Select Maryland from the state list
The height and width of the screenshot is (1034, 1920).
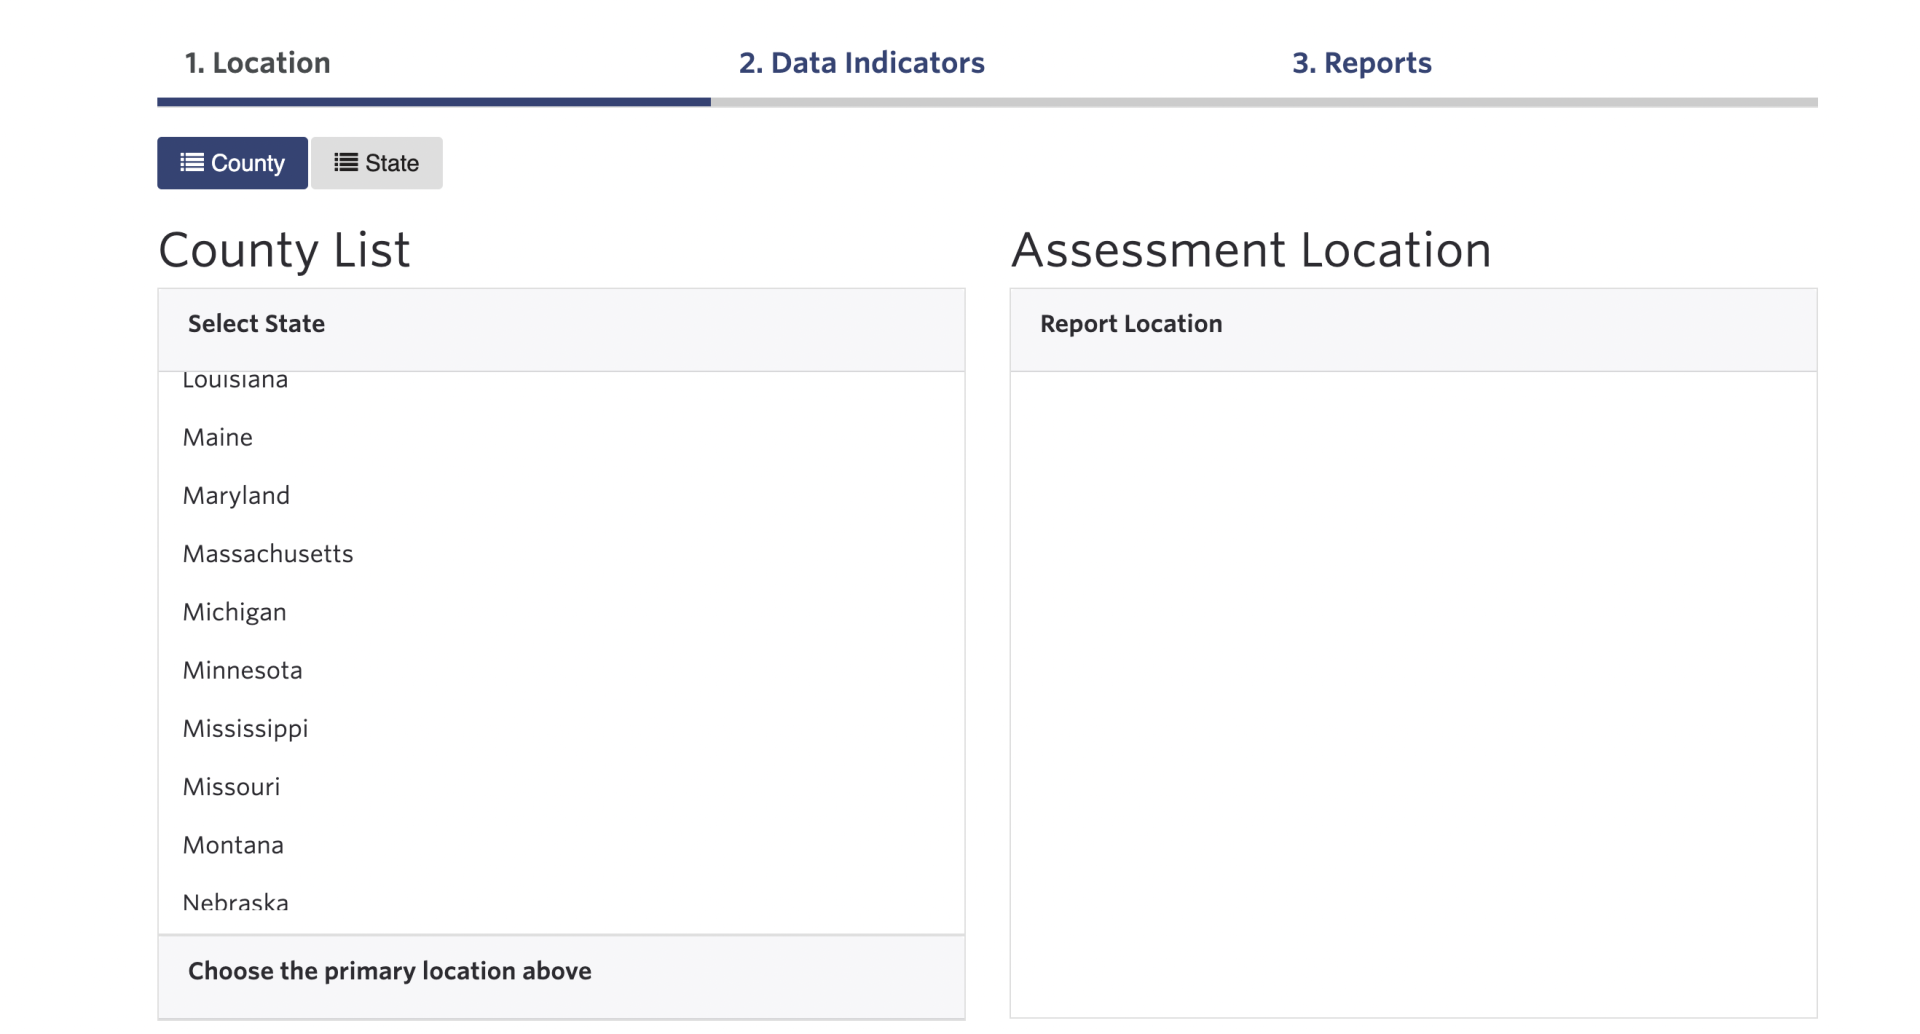[x=236, y=494]
